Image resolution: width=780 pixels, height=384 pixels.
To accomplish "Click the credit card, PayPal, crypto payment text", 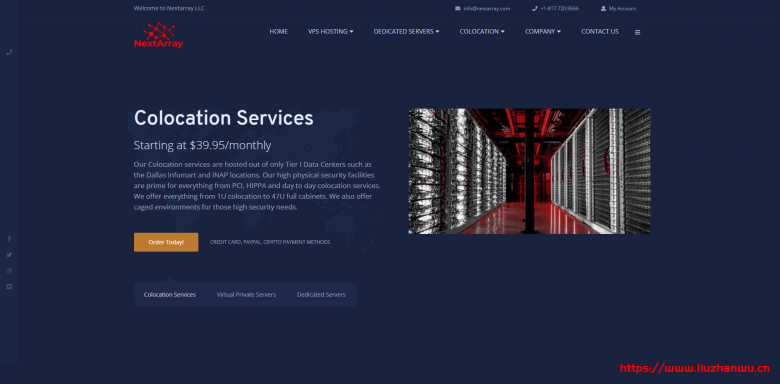I will pyautogui.click(x=270, y=242).
